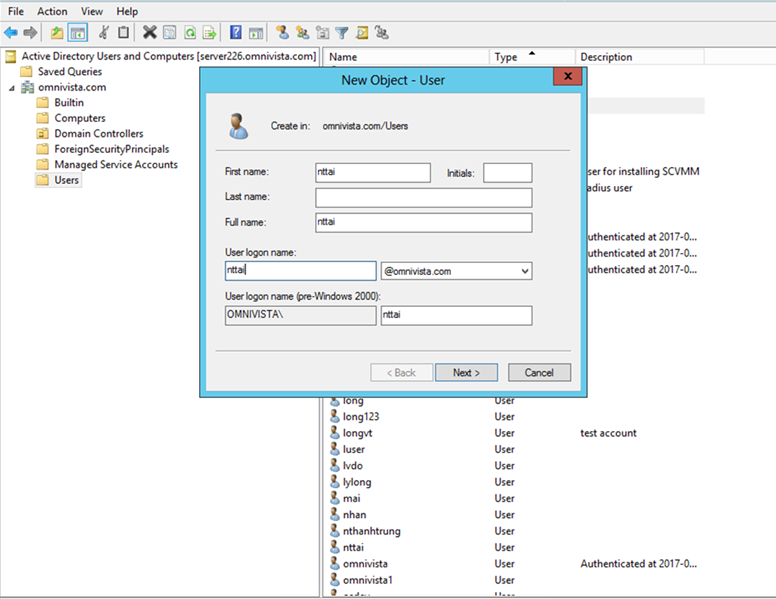Viewport: 776px width, 599px height.
Task: Click the Cut scissors icon
Action: [104, 33]
